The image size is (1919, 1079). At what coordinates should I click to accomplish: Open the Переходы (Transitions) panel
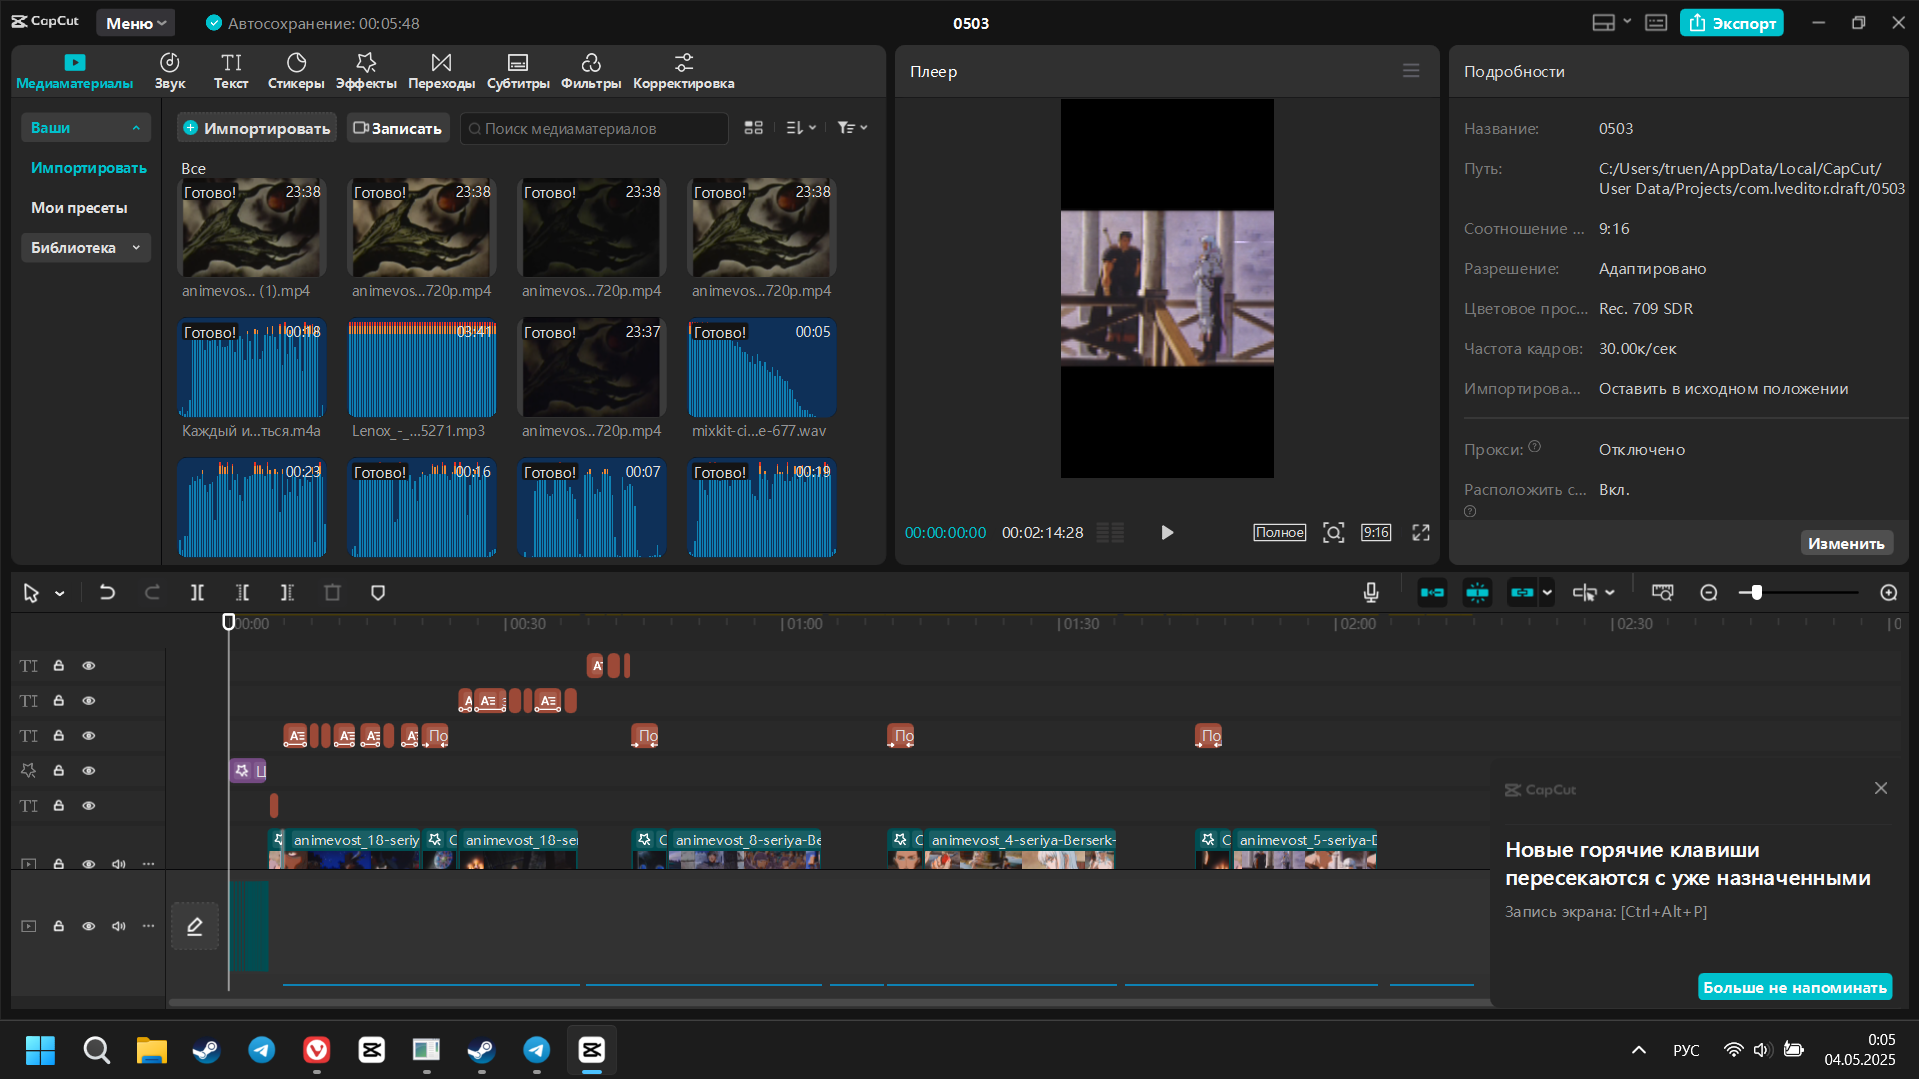pos(441,71)
